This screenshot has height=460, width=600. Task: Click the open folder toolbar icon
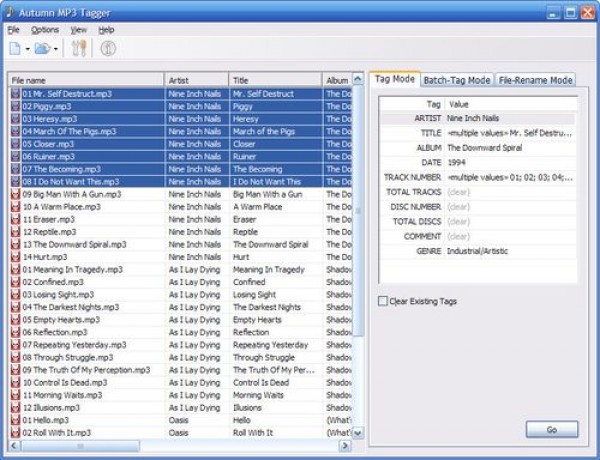pyautogui.click(x=41, y=48)
